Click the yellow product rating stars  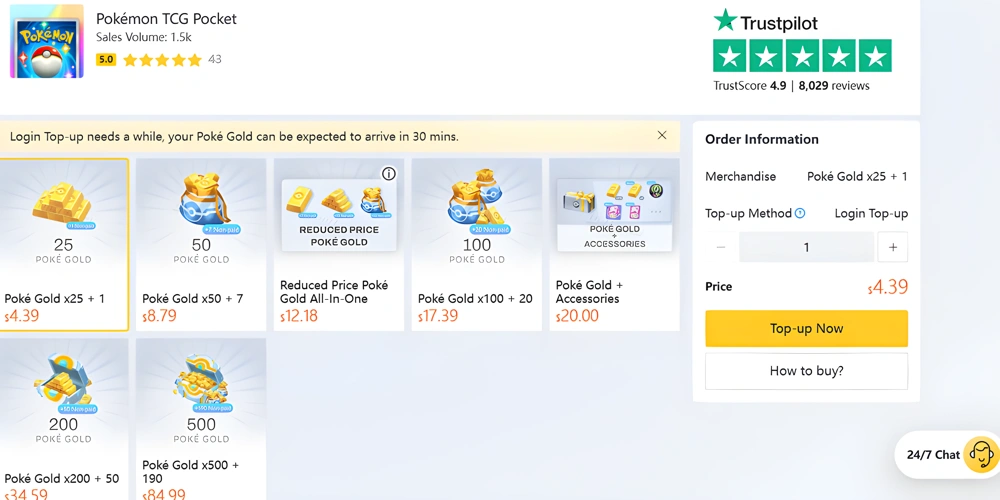tap(162, 60)
